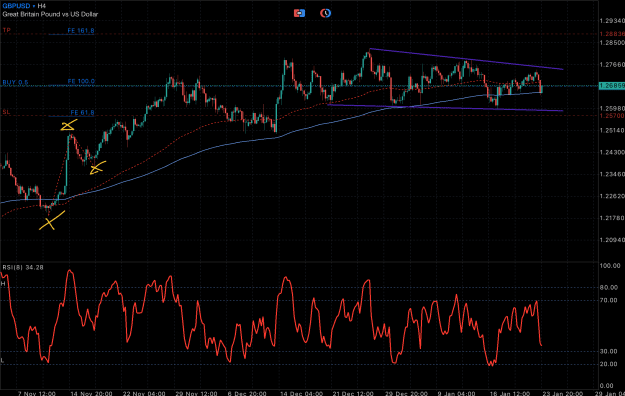This screenshot has width=625, height=396.
Task: Click the red 1.28836 take-profit price
Action: (612, 34)
